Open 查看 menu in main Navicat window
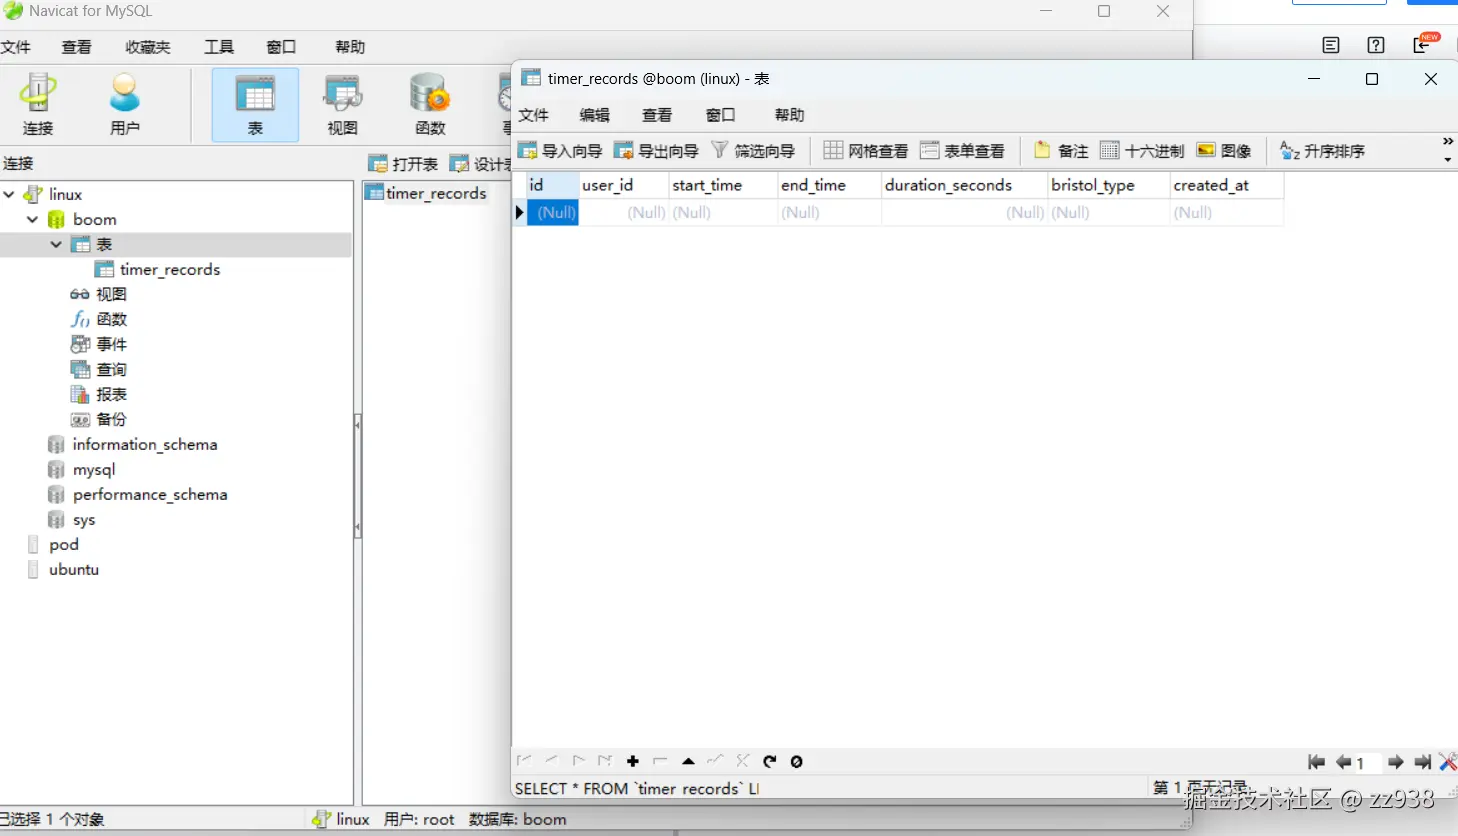Screen dimensions: 1458x836 pos(76,47)
